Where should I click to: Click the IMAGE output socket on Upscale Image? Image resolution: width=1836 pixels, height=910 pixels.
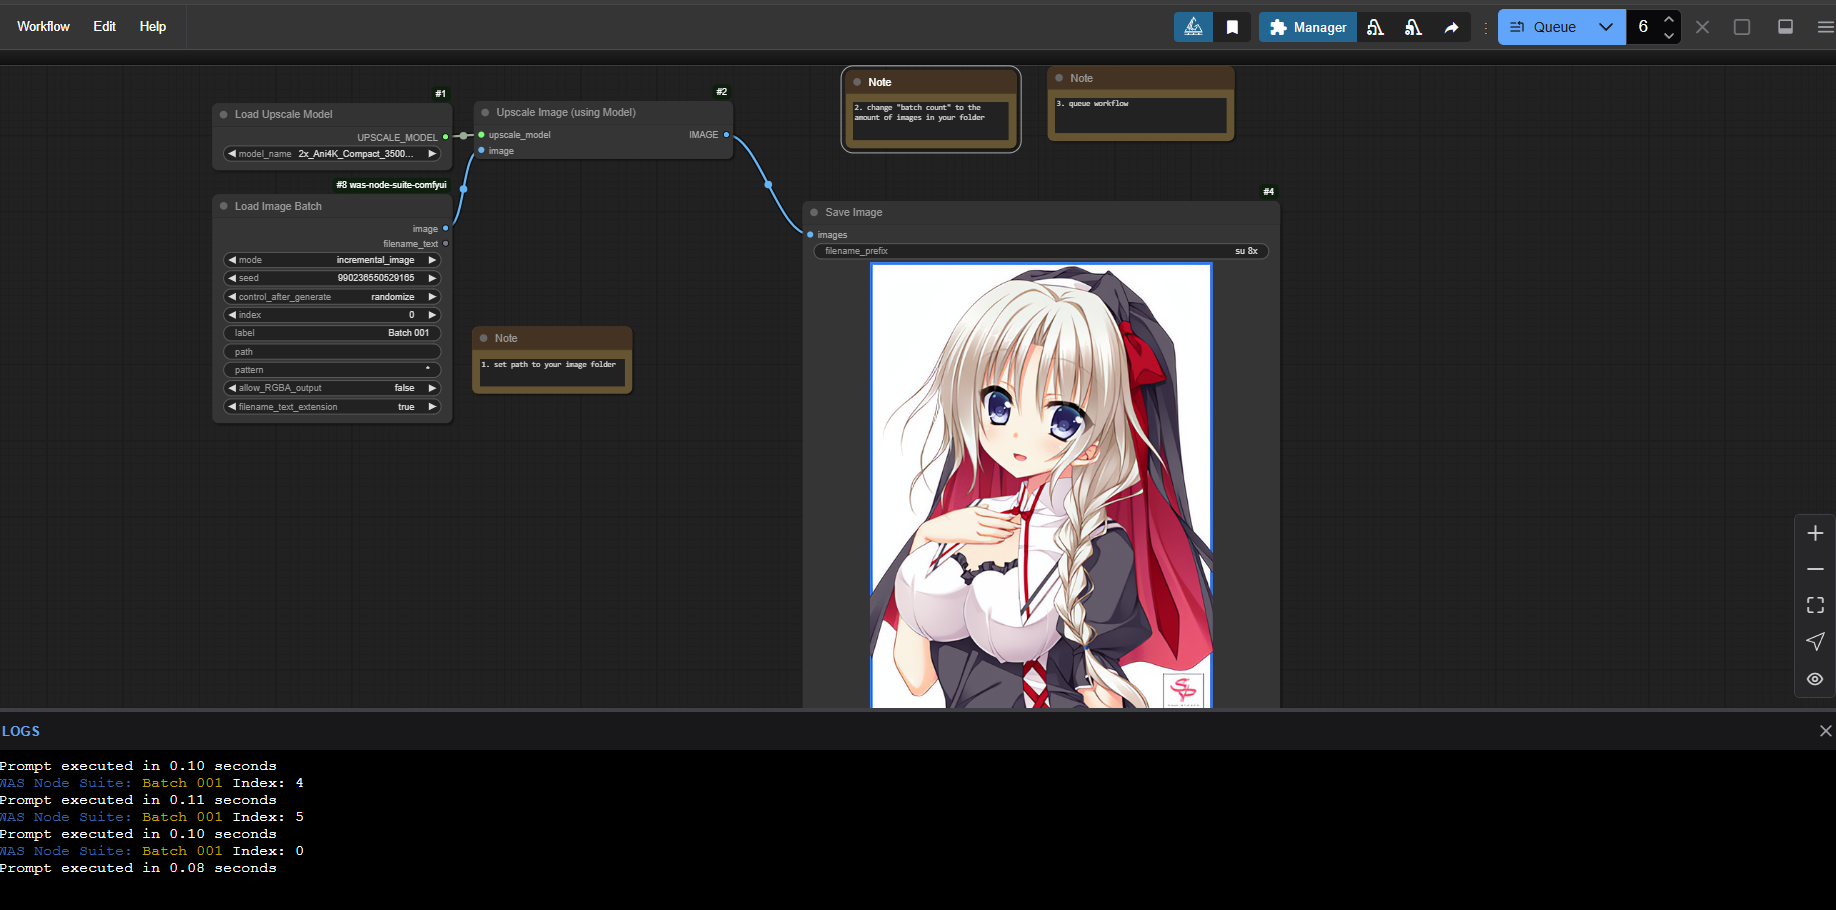point(726,135)
